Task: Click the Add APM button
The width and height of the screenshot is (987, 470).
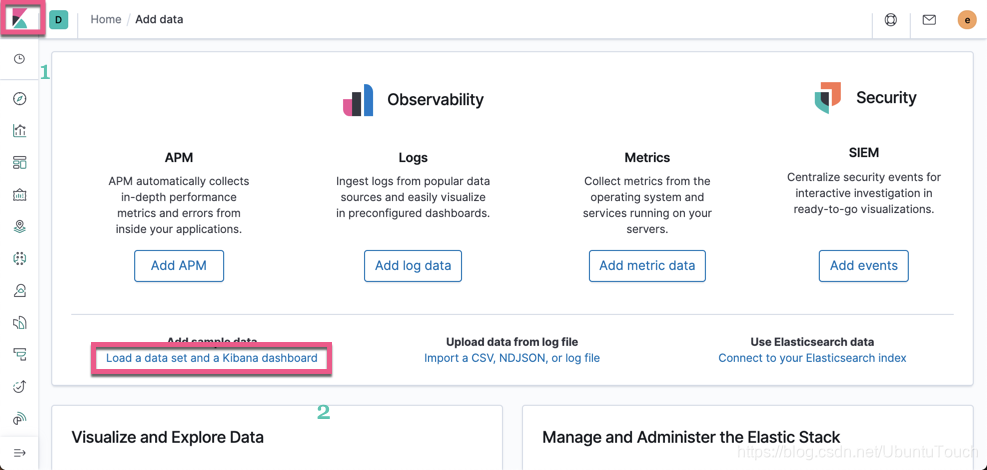Action: tap(179, 266)
